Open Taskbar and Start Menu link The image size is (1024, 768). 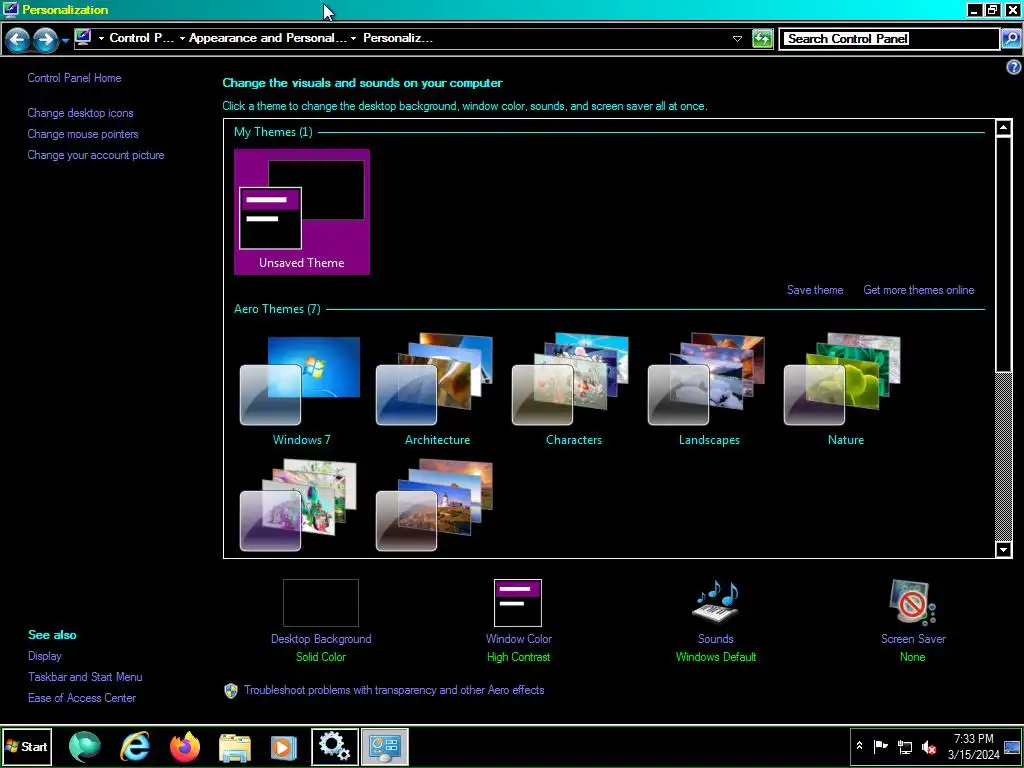pos(85,677)
